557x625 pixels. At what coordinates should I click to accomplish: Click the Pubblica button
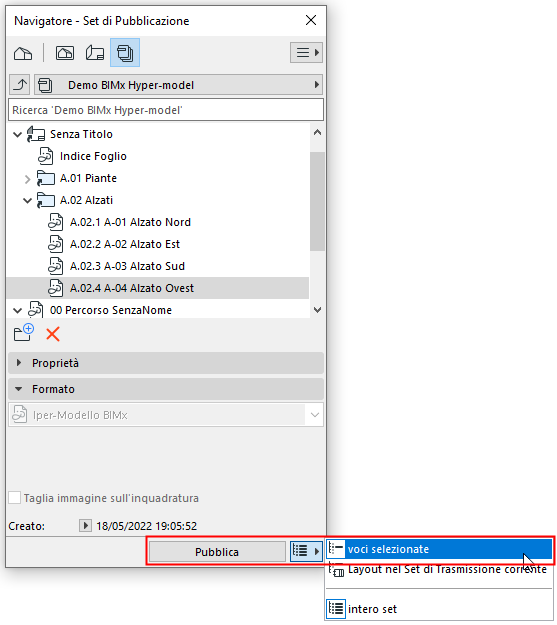click(x=217, y=552)
